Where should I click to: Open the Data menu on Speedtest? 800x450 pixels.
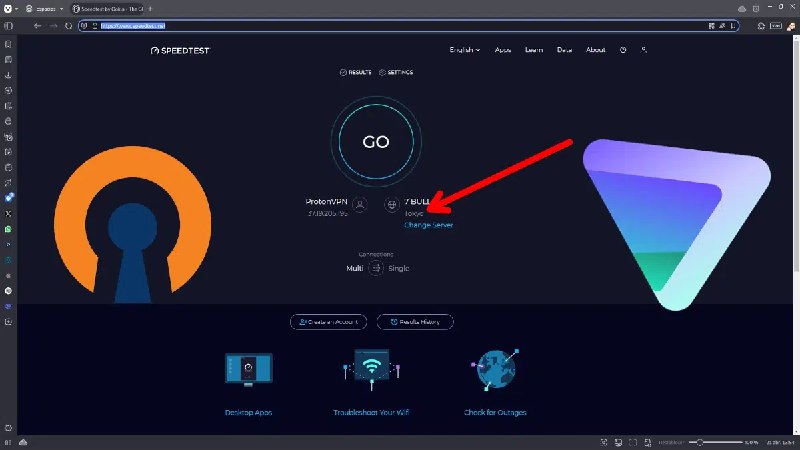[x=564, y=50]
